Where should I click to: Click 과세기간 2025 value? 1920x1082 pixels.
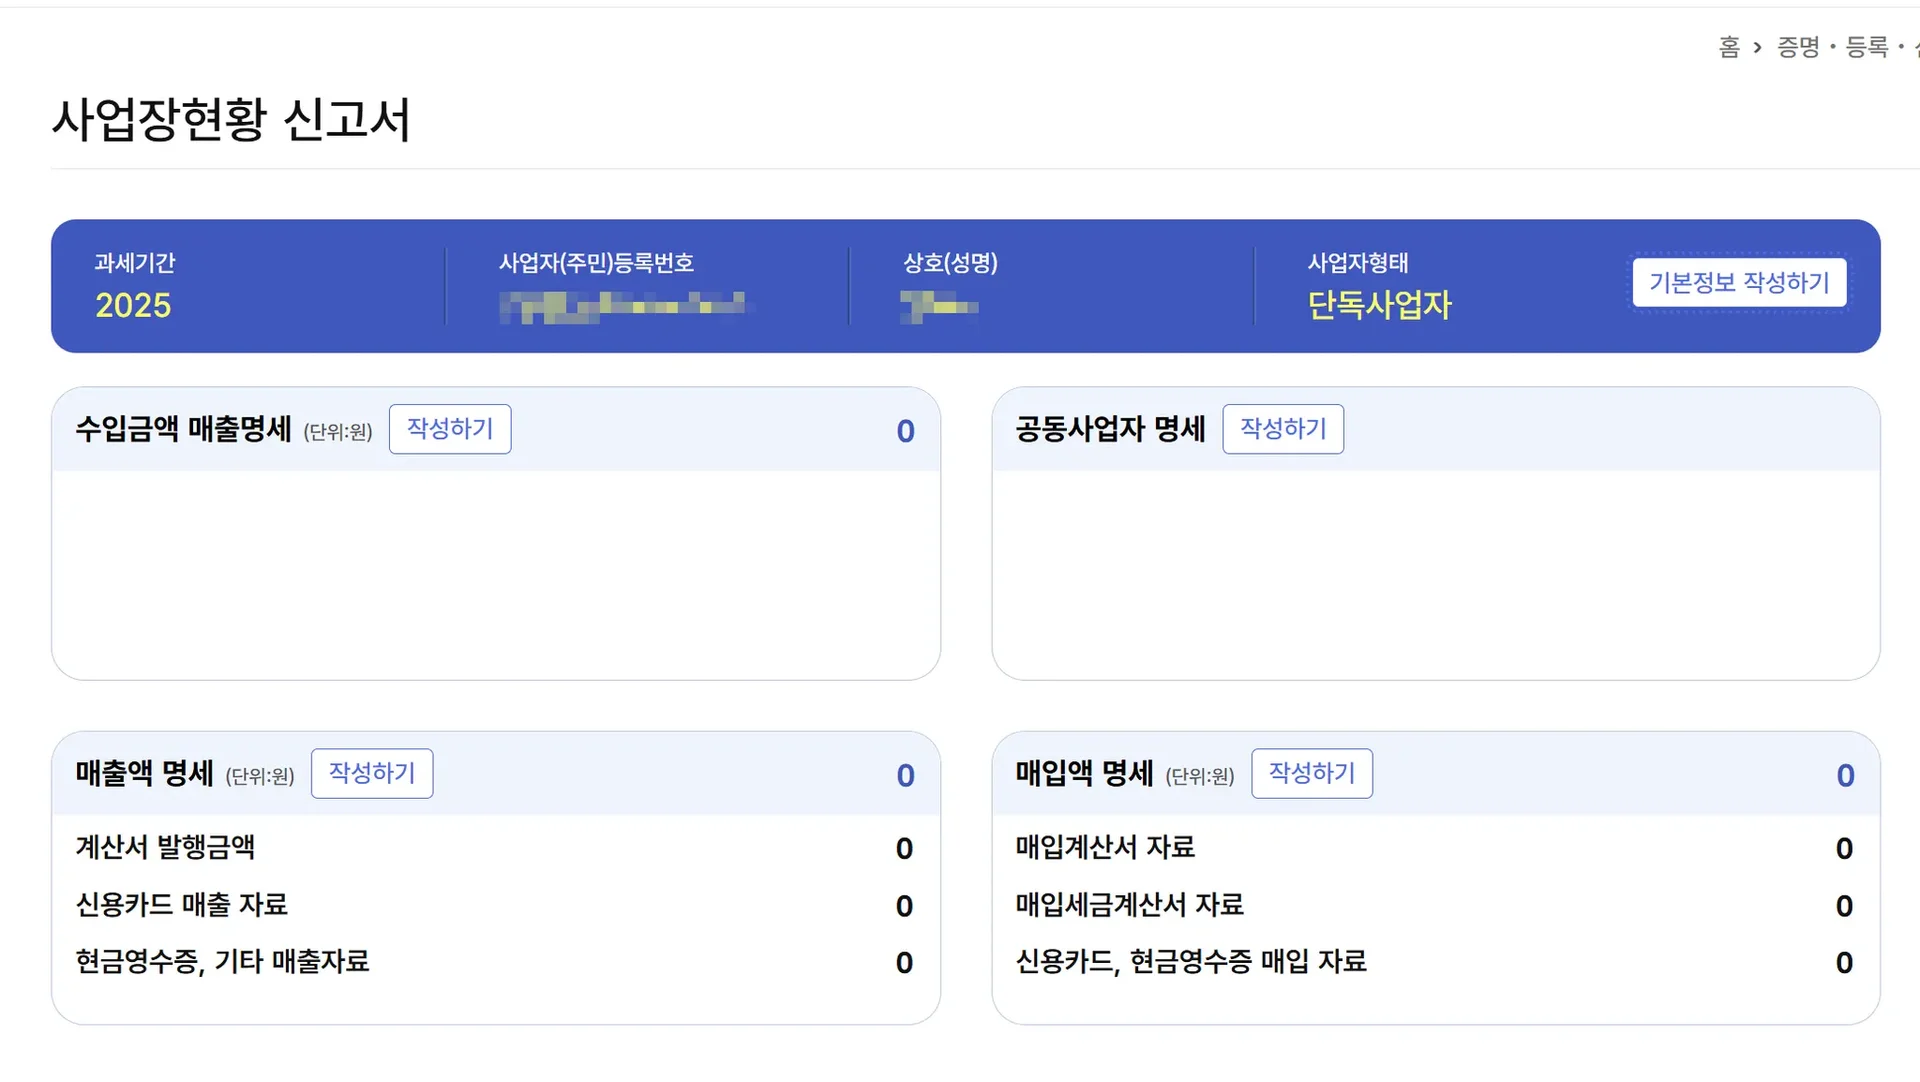point(133,305)
